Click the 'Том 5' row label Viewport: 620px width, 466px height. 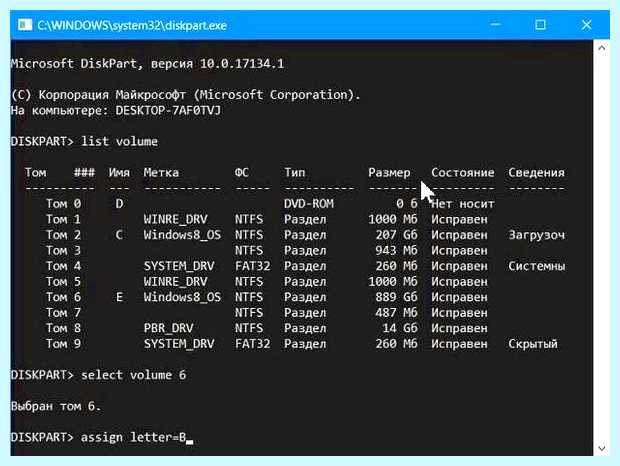(63, 282)
